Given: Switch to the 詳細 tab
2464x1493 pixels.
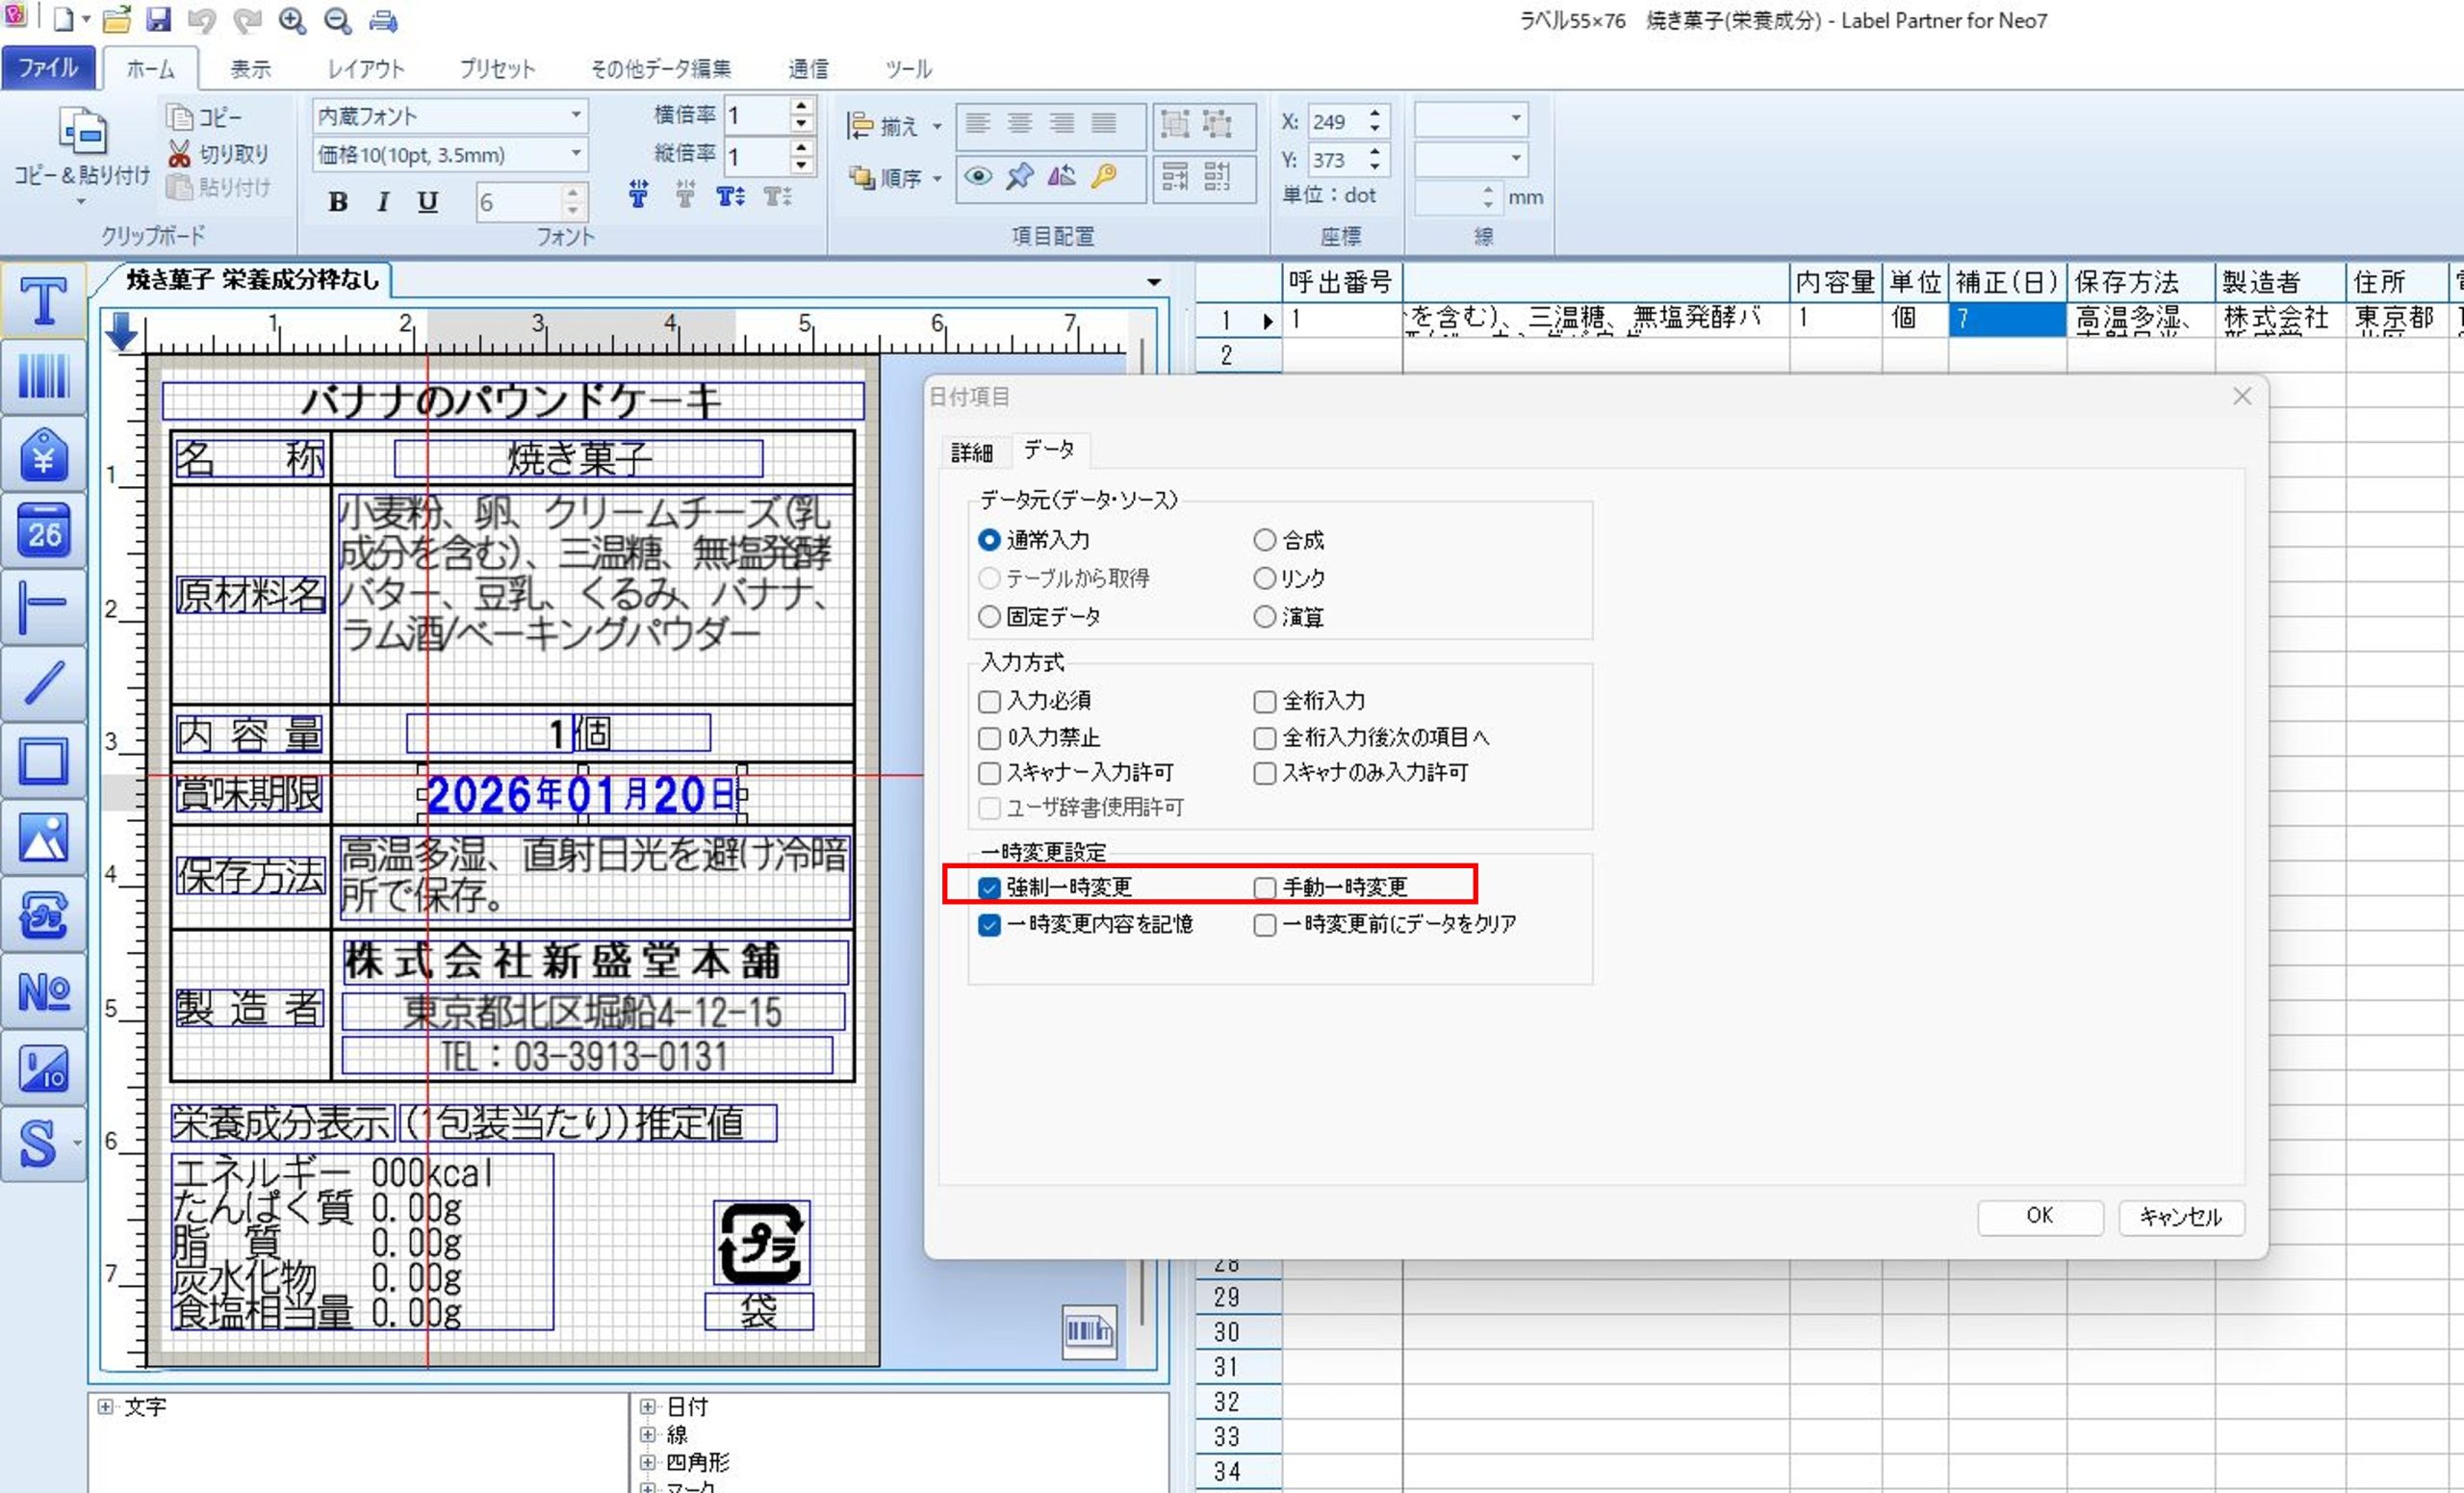Looking at the screenshot, I should coord(971,452).
